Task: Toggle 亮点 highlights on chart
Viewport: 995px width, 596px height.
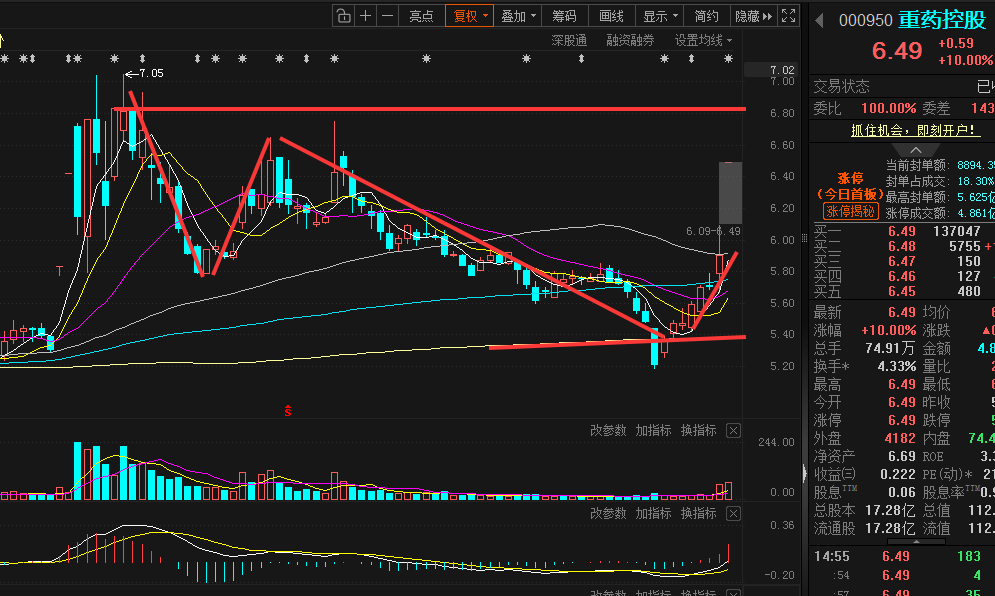Action: point(421,16)
